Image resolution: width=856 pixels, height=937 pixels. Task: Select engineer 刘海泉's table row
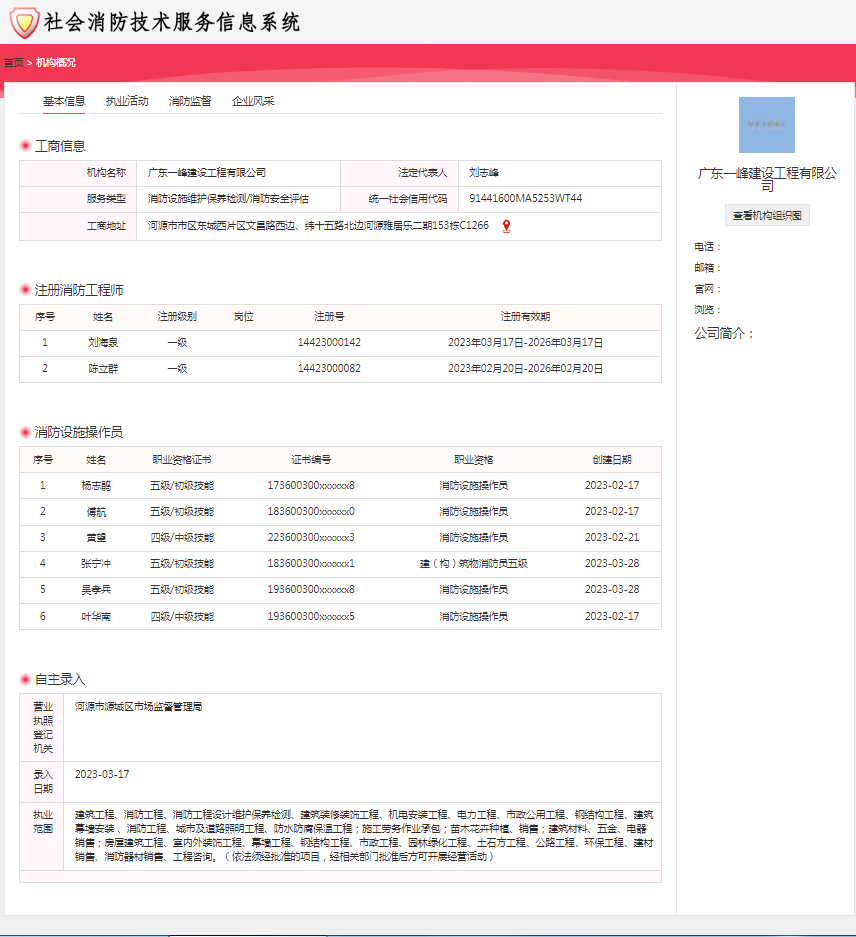click(340, 342)
